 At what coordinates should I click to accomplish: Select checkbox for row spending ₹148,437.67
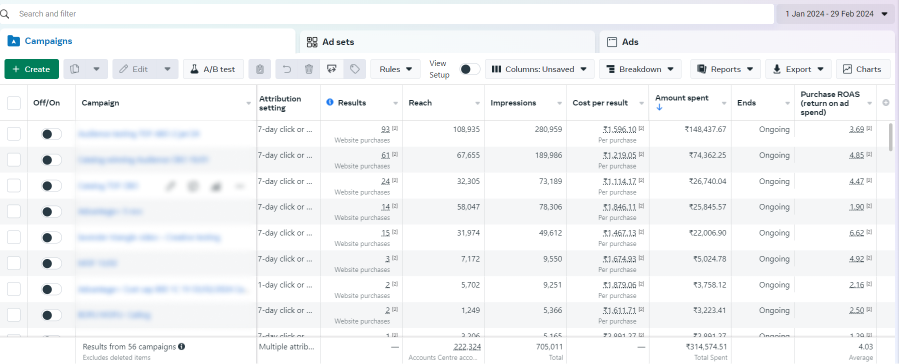tap(14, 134)
